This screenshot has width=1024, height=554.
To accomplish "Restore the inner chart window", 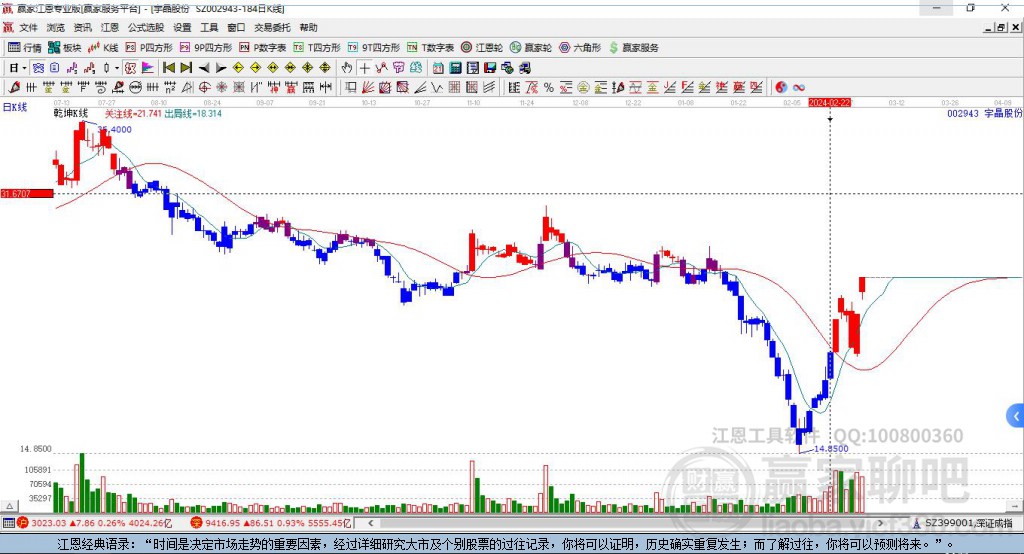I will [x=1002, y=27].
